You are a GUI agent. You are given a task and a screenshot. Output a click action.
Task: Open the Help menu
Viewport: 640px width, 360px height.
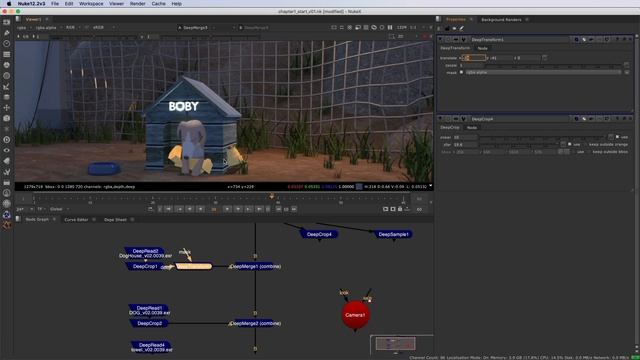[x=176, y=4]
